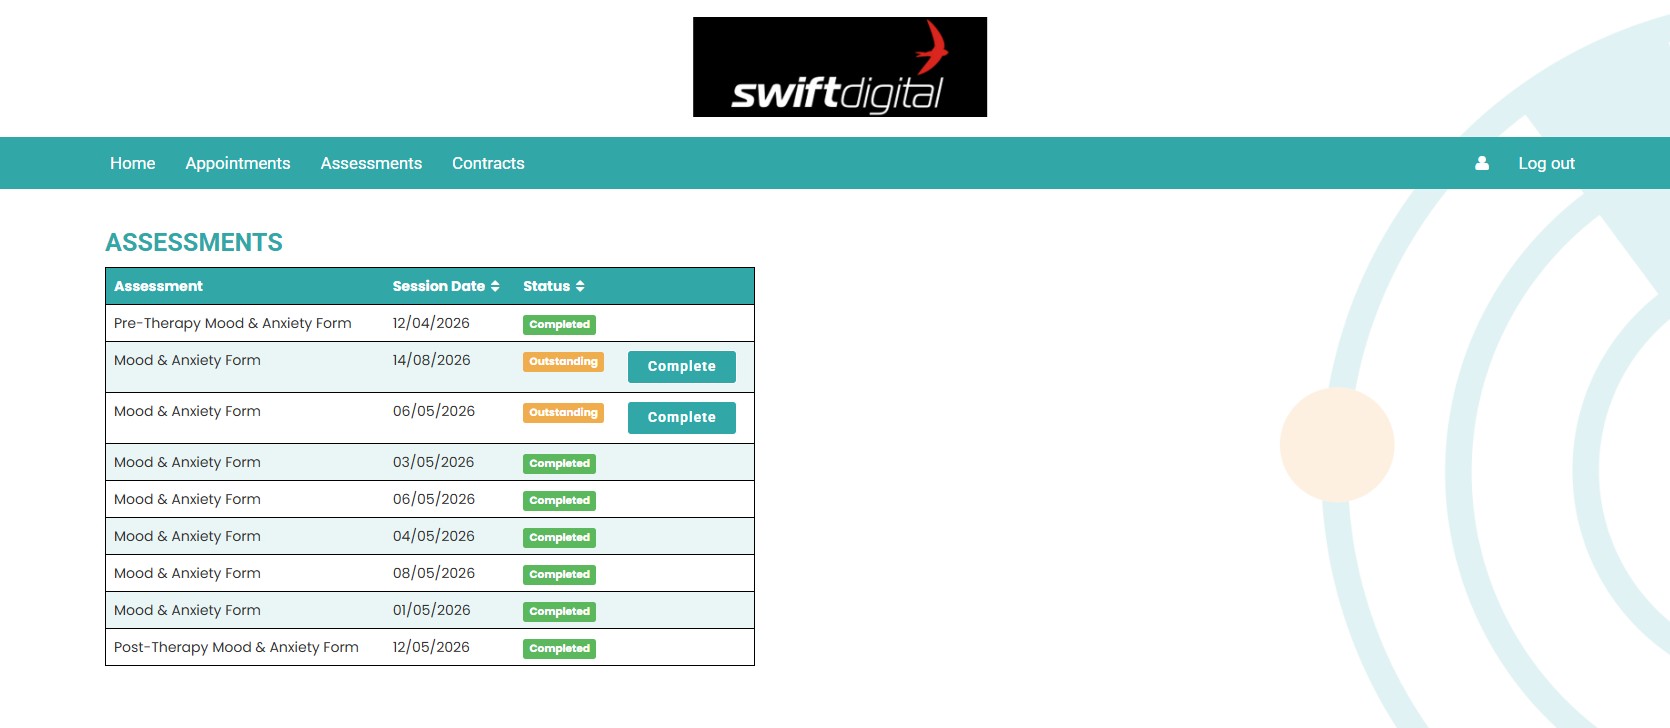Sort by Session Date arrows icon
This screenshot has height=728, width=1670.
coord(495,286)
